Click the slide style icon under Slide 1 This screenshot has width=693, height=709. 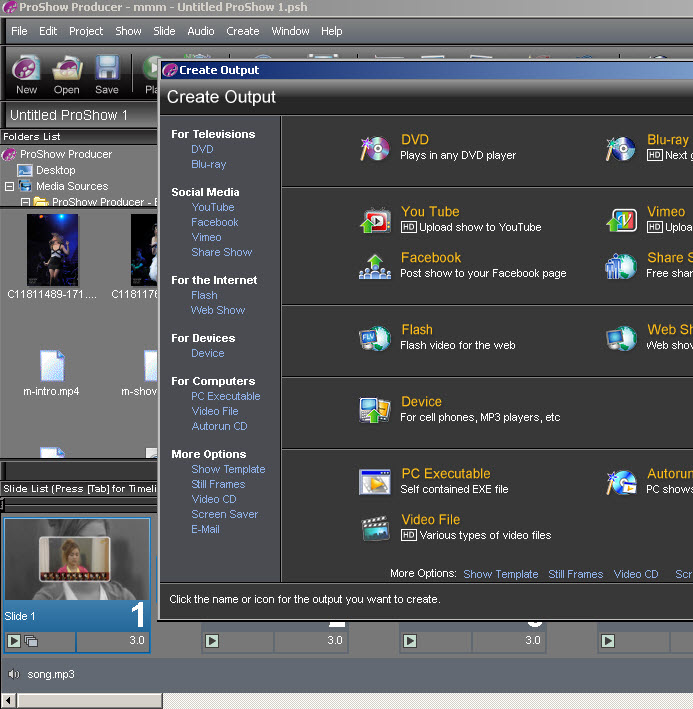(x=31, y=641)
